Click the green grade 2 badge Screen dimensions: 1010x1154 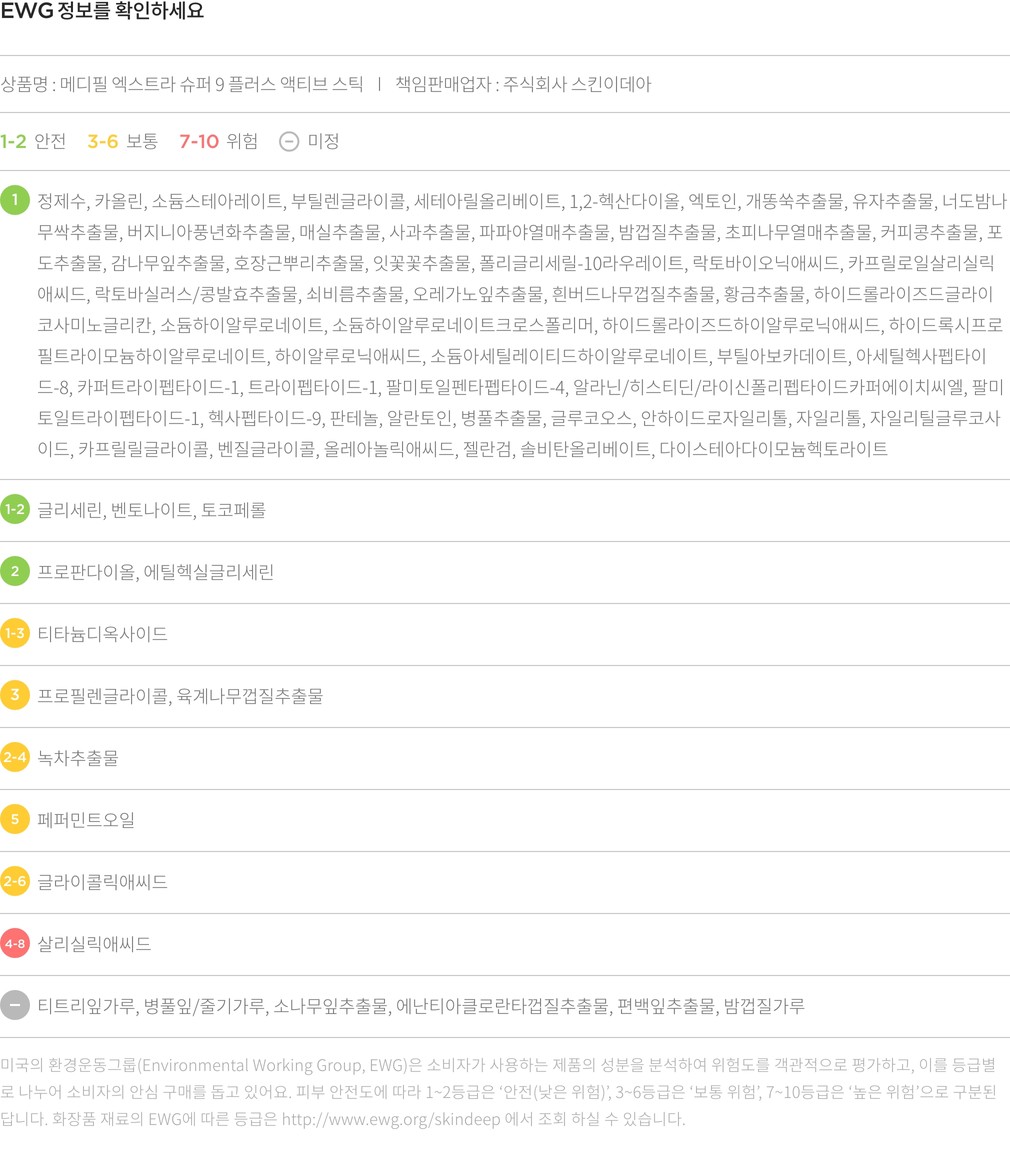pyautogui.click(x=15, y=572)
